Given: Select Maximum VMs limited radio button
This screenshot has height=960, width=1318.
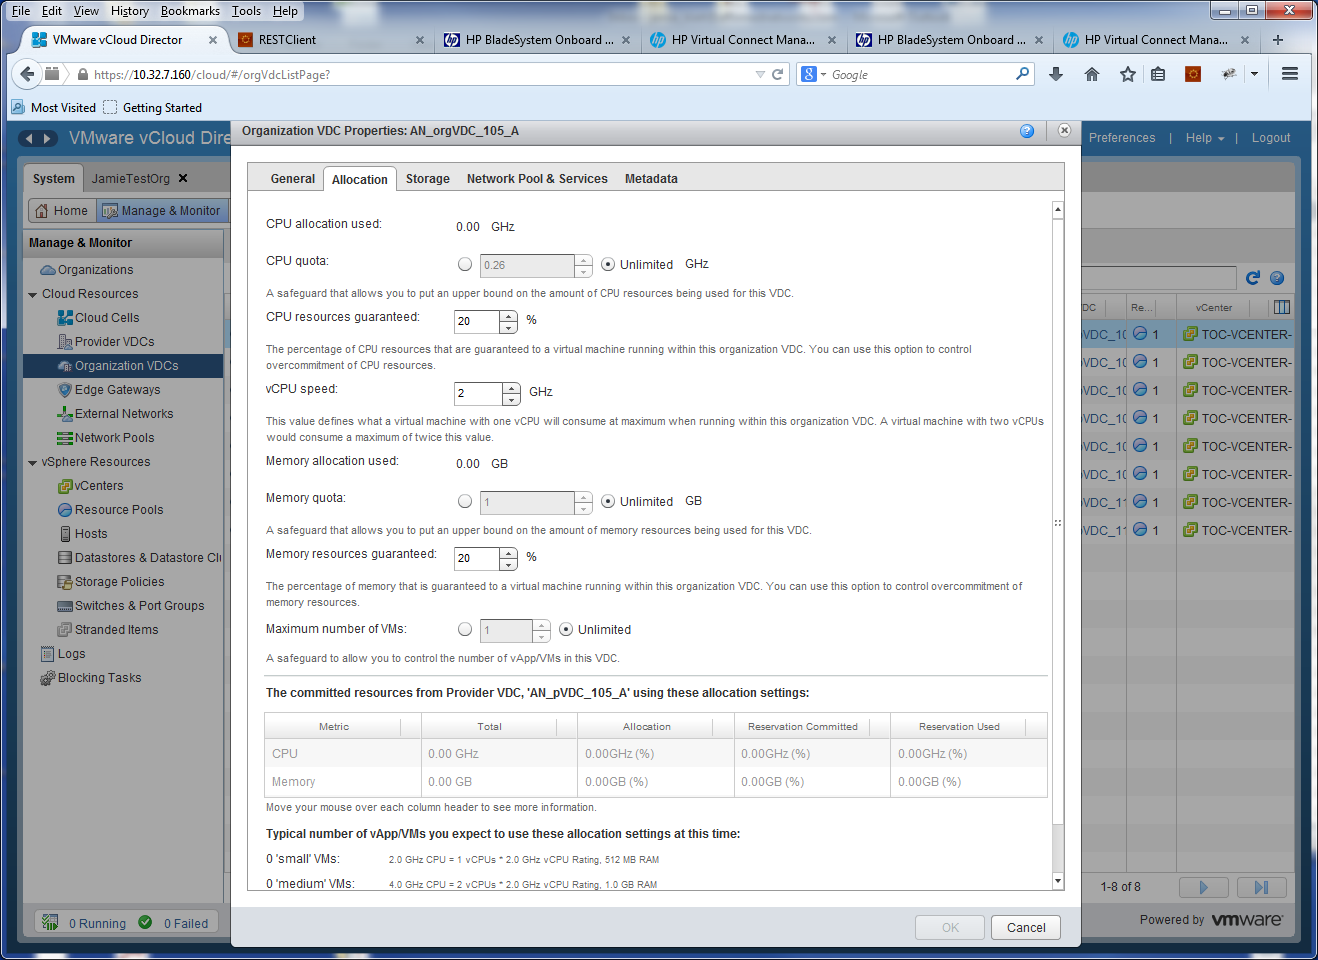Looking at the screenshot, I should (x=465, y=630).
